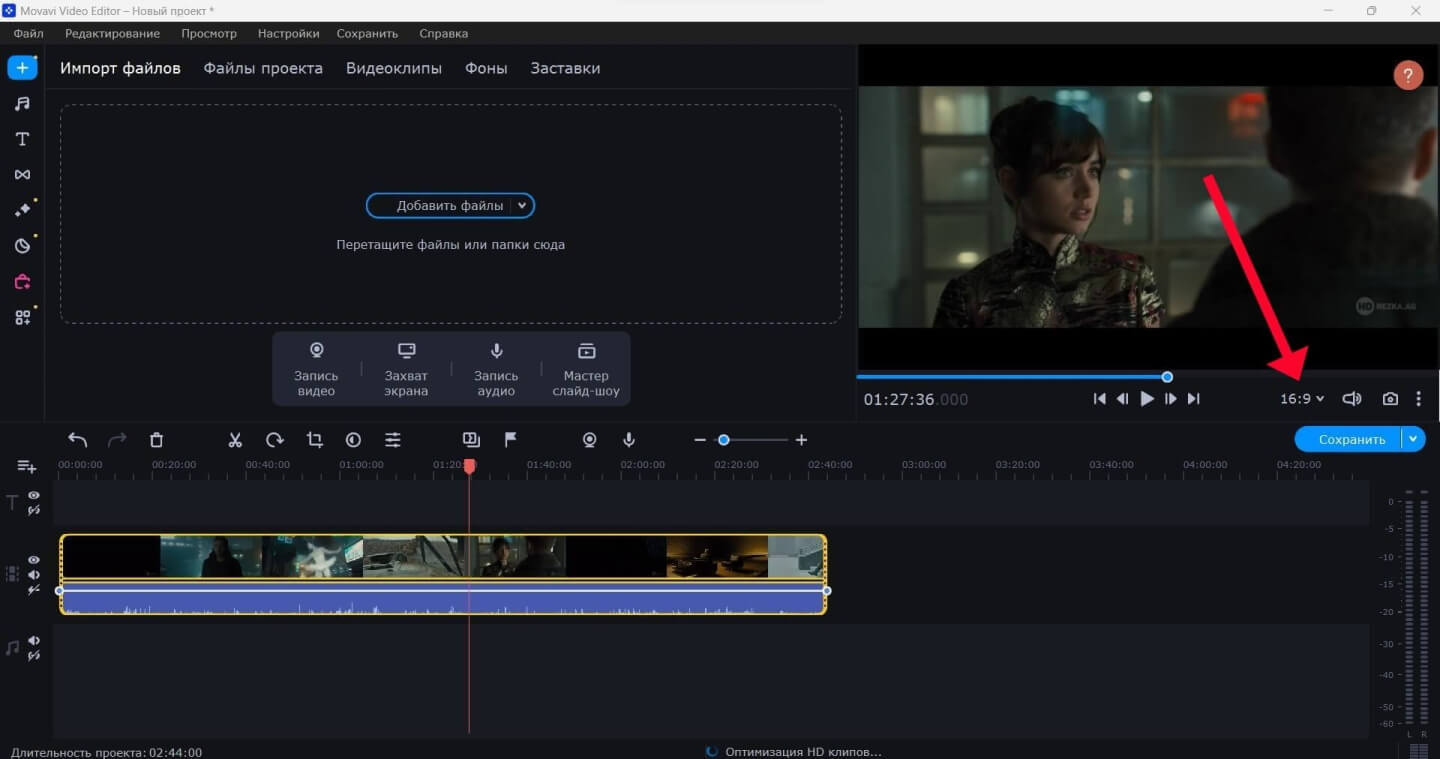The height and width of the screenshot is (759, 1440).
Task: Click the timeline zoom slider handle
Action: 723,440
